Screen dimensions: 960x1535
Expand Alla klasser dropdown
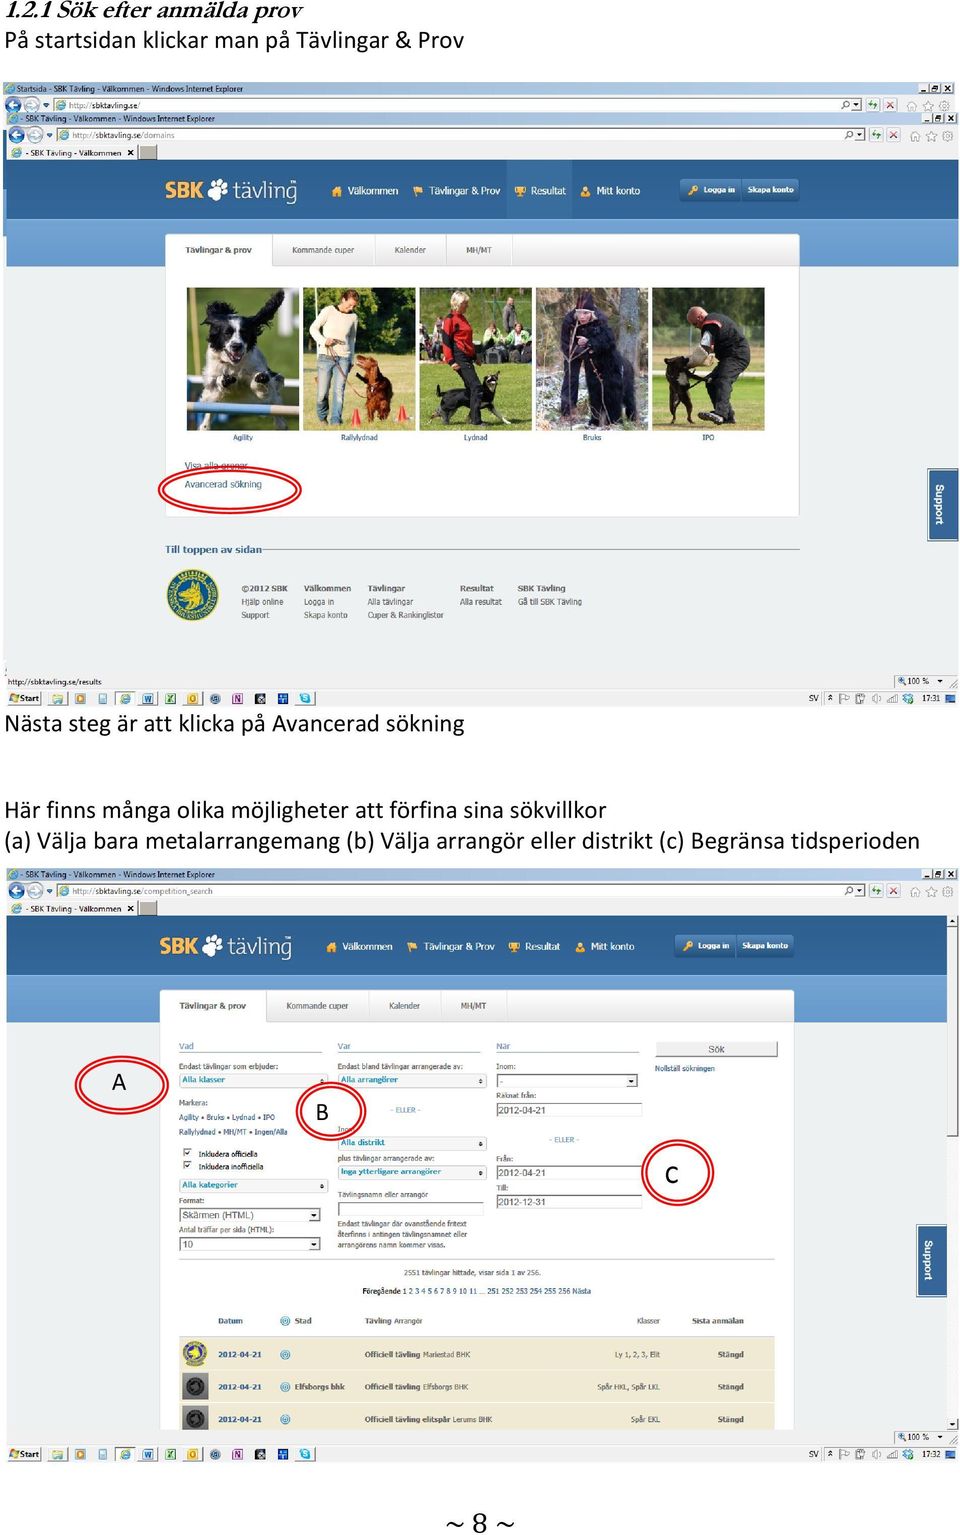253,1080
